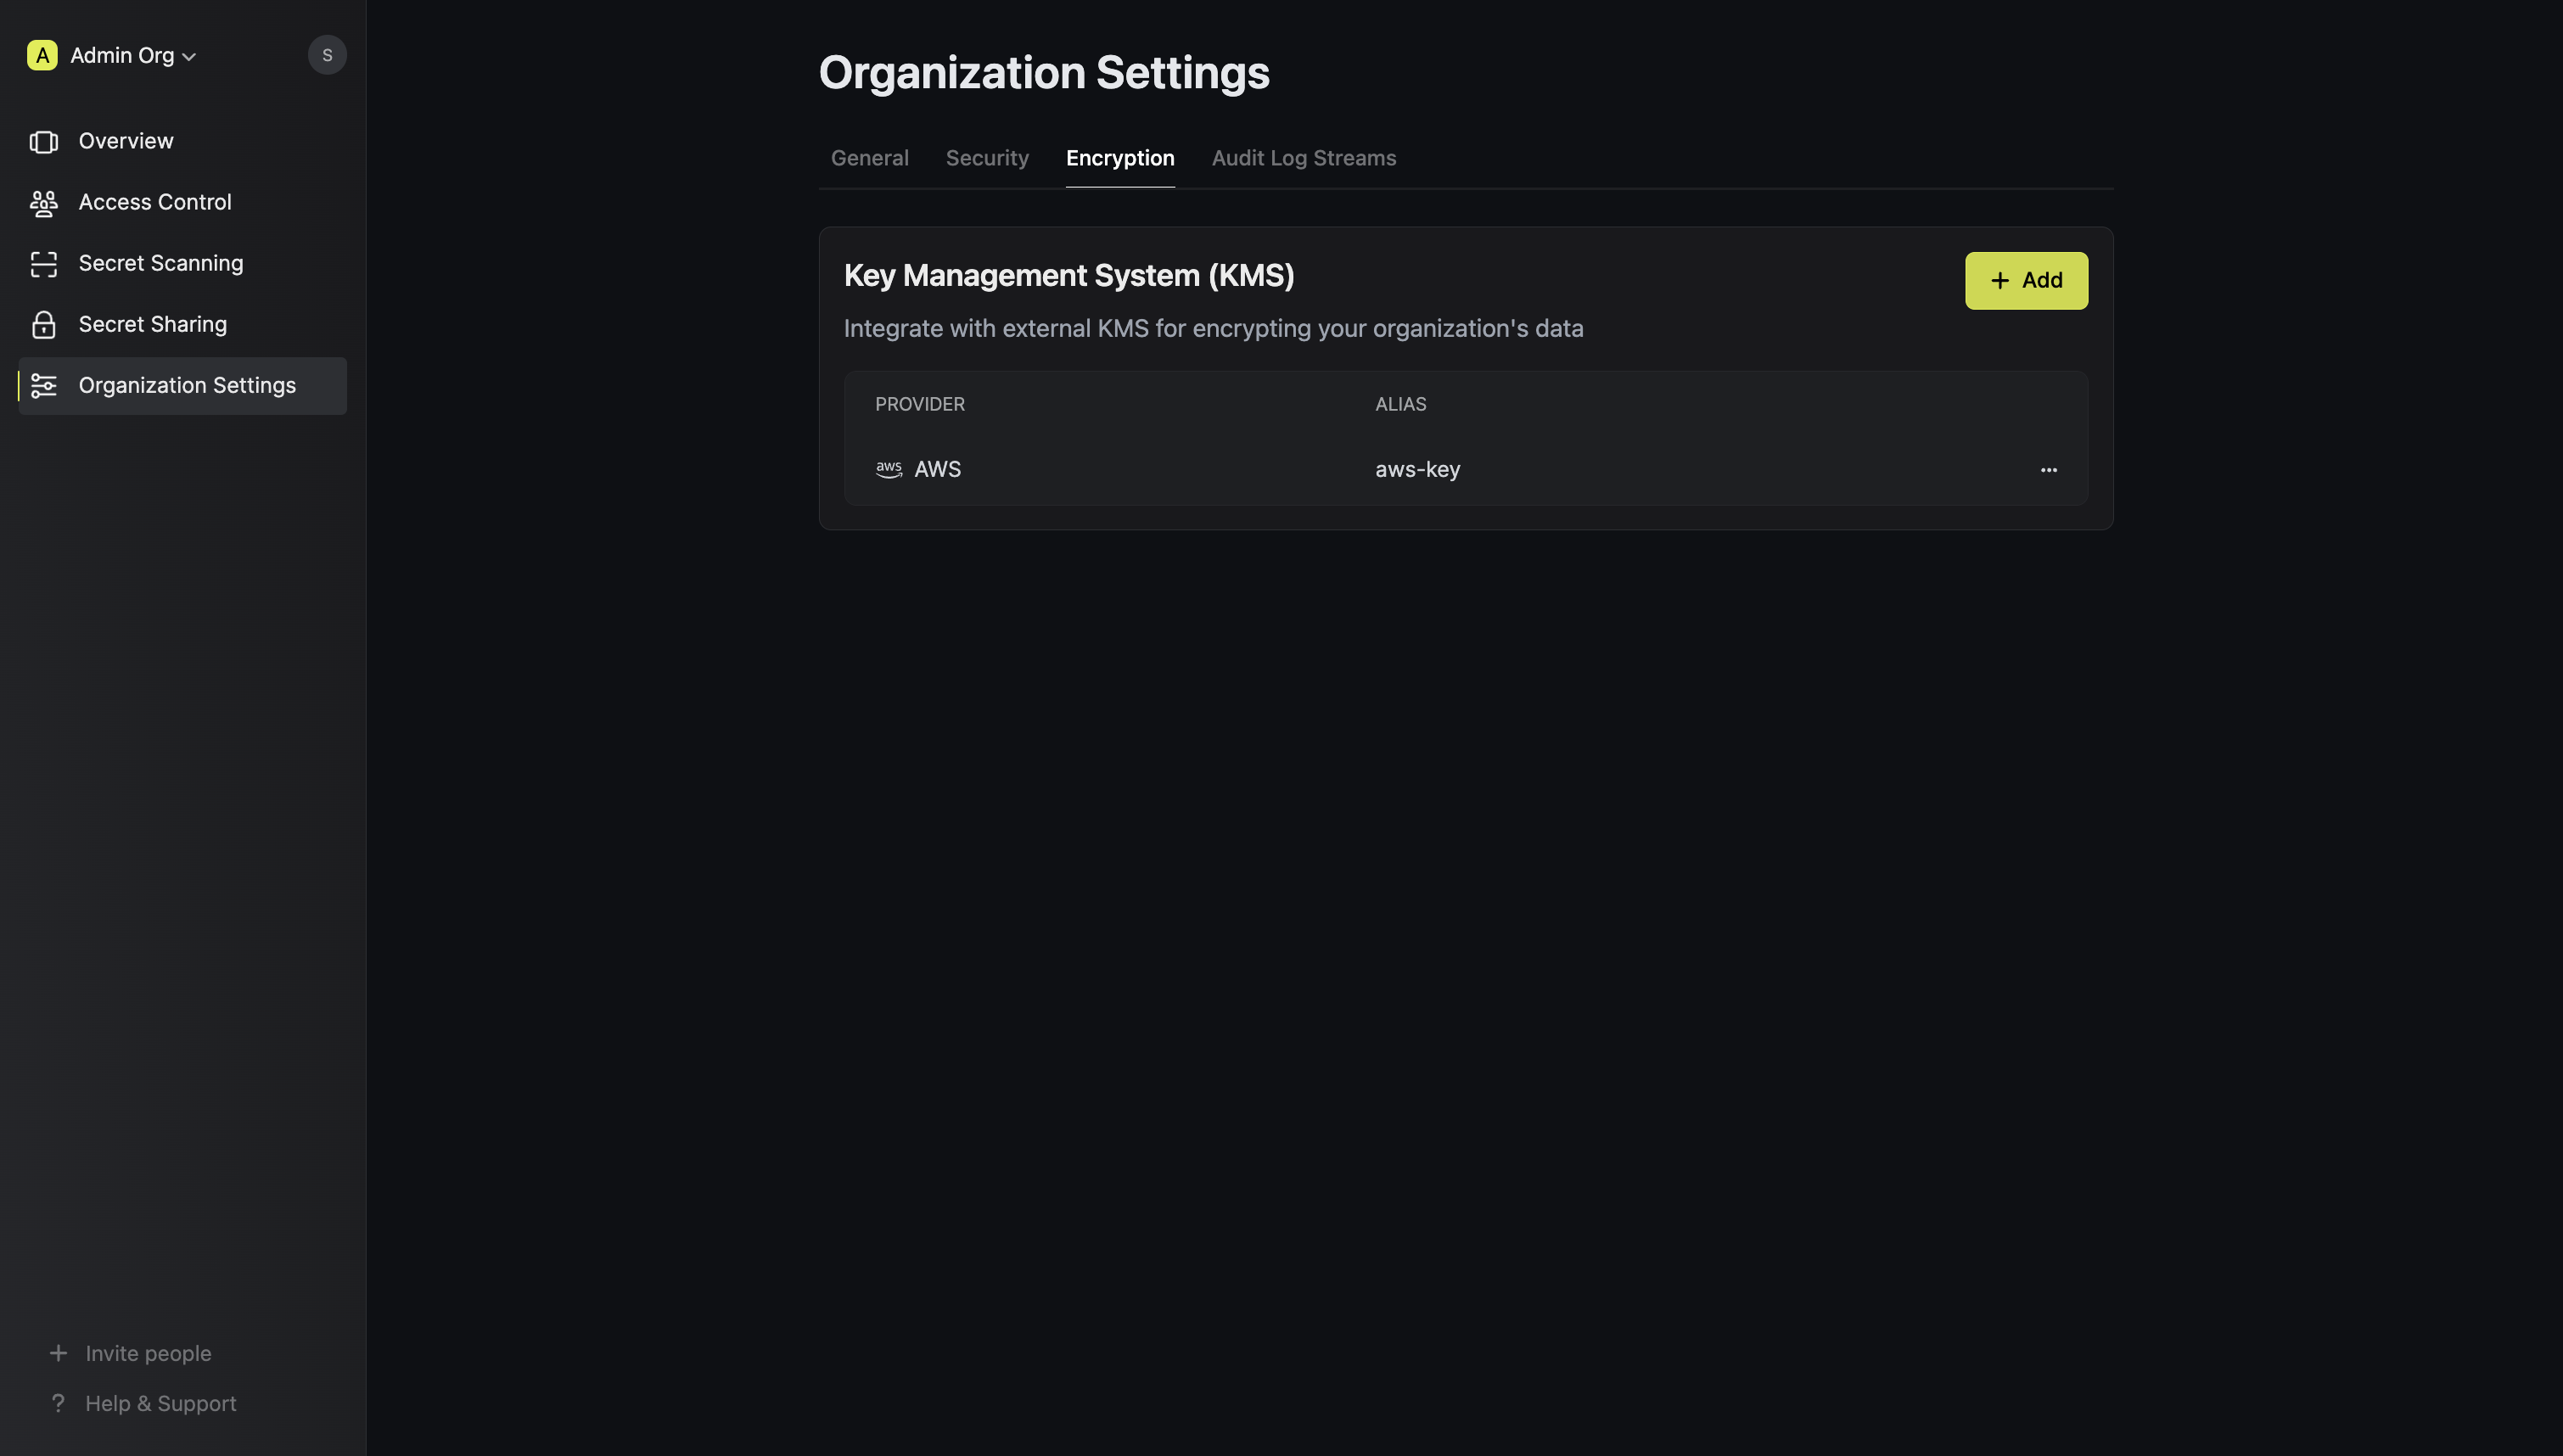The image size is (2563, 1456).
Task: Click the Organization Settings page title
Action: [x=1044, y=73]
